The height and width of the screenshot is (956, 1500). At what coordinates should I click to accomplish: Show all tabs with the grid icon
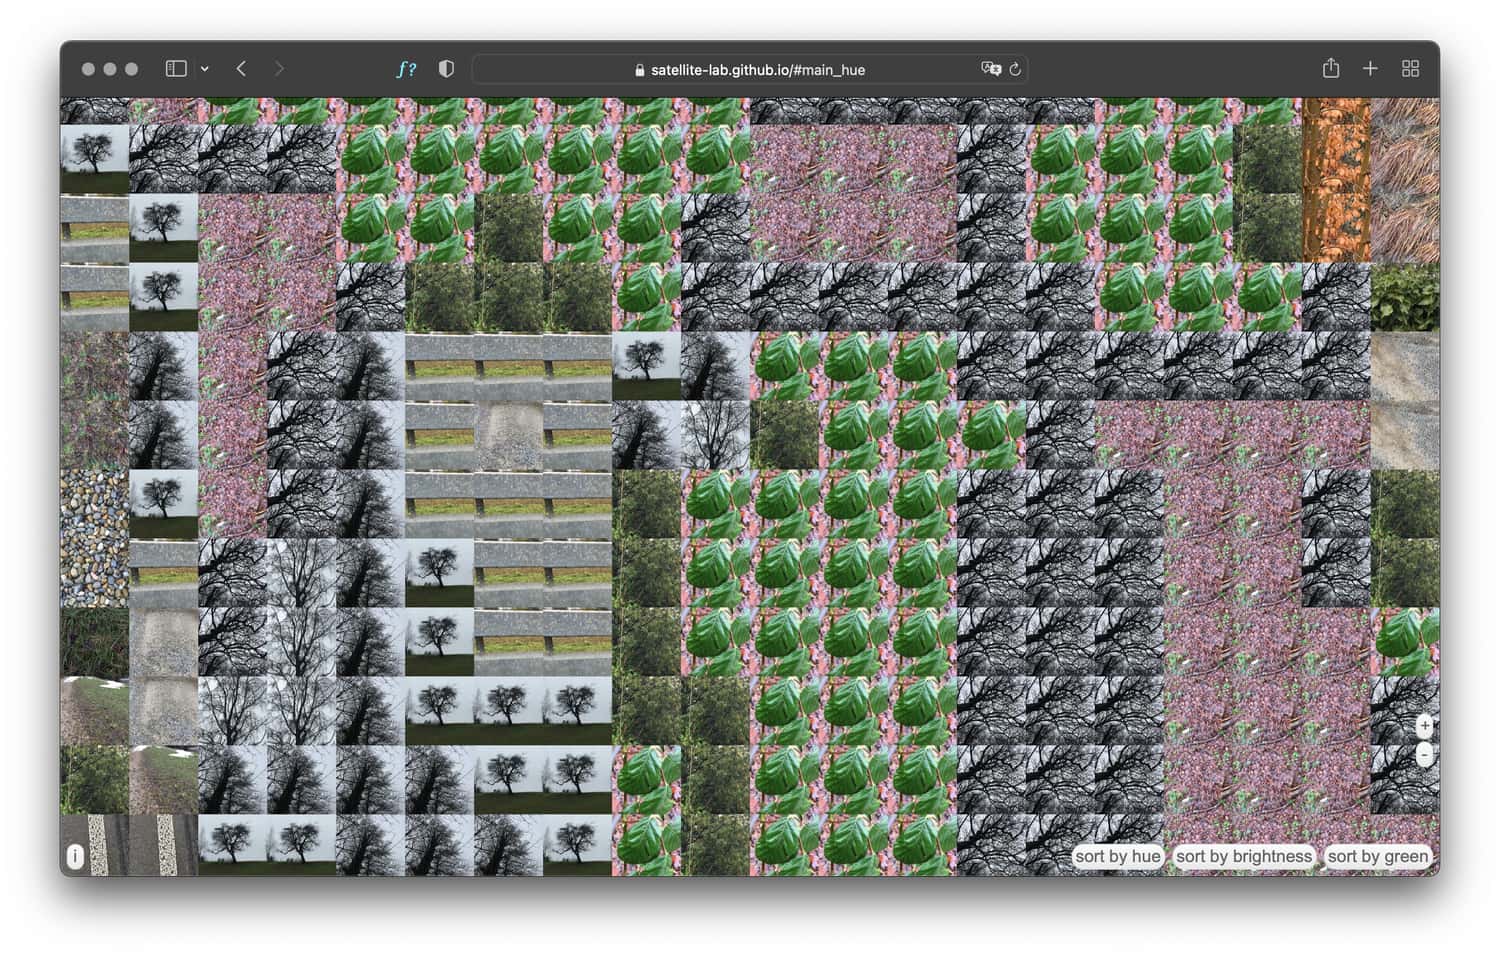(x=1411, y=68)
